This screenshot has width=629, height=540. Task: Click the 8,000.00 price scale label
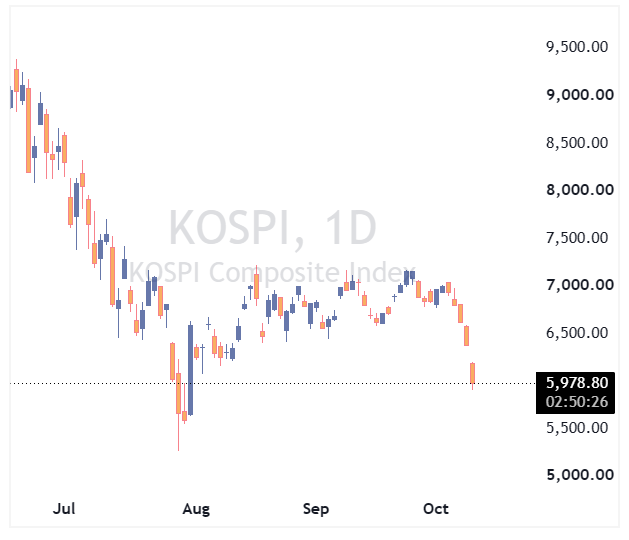tap(580, 190)
